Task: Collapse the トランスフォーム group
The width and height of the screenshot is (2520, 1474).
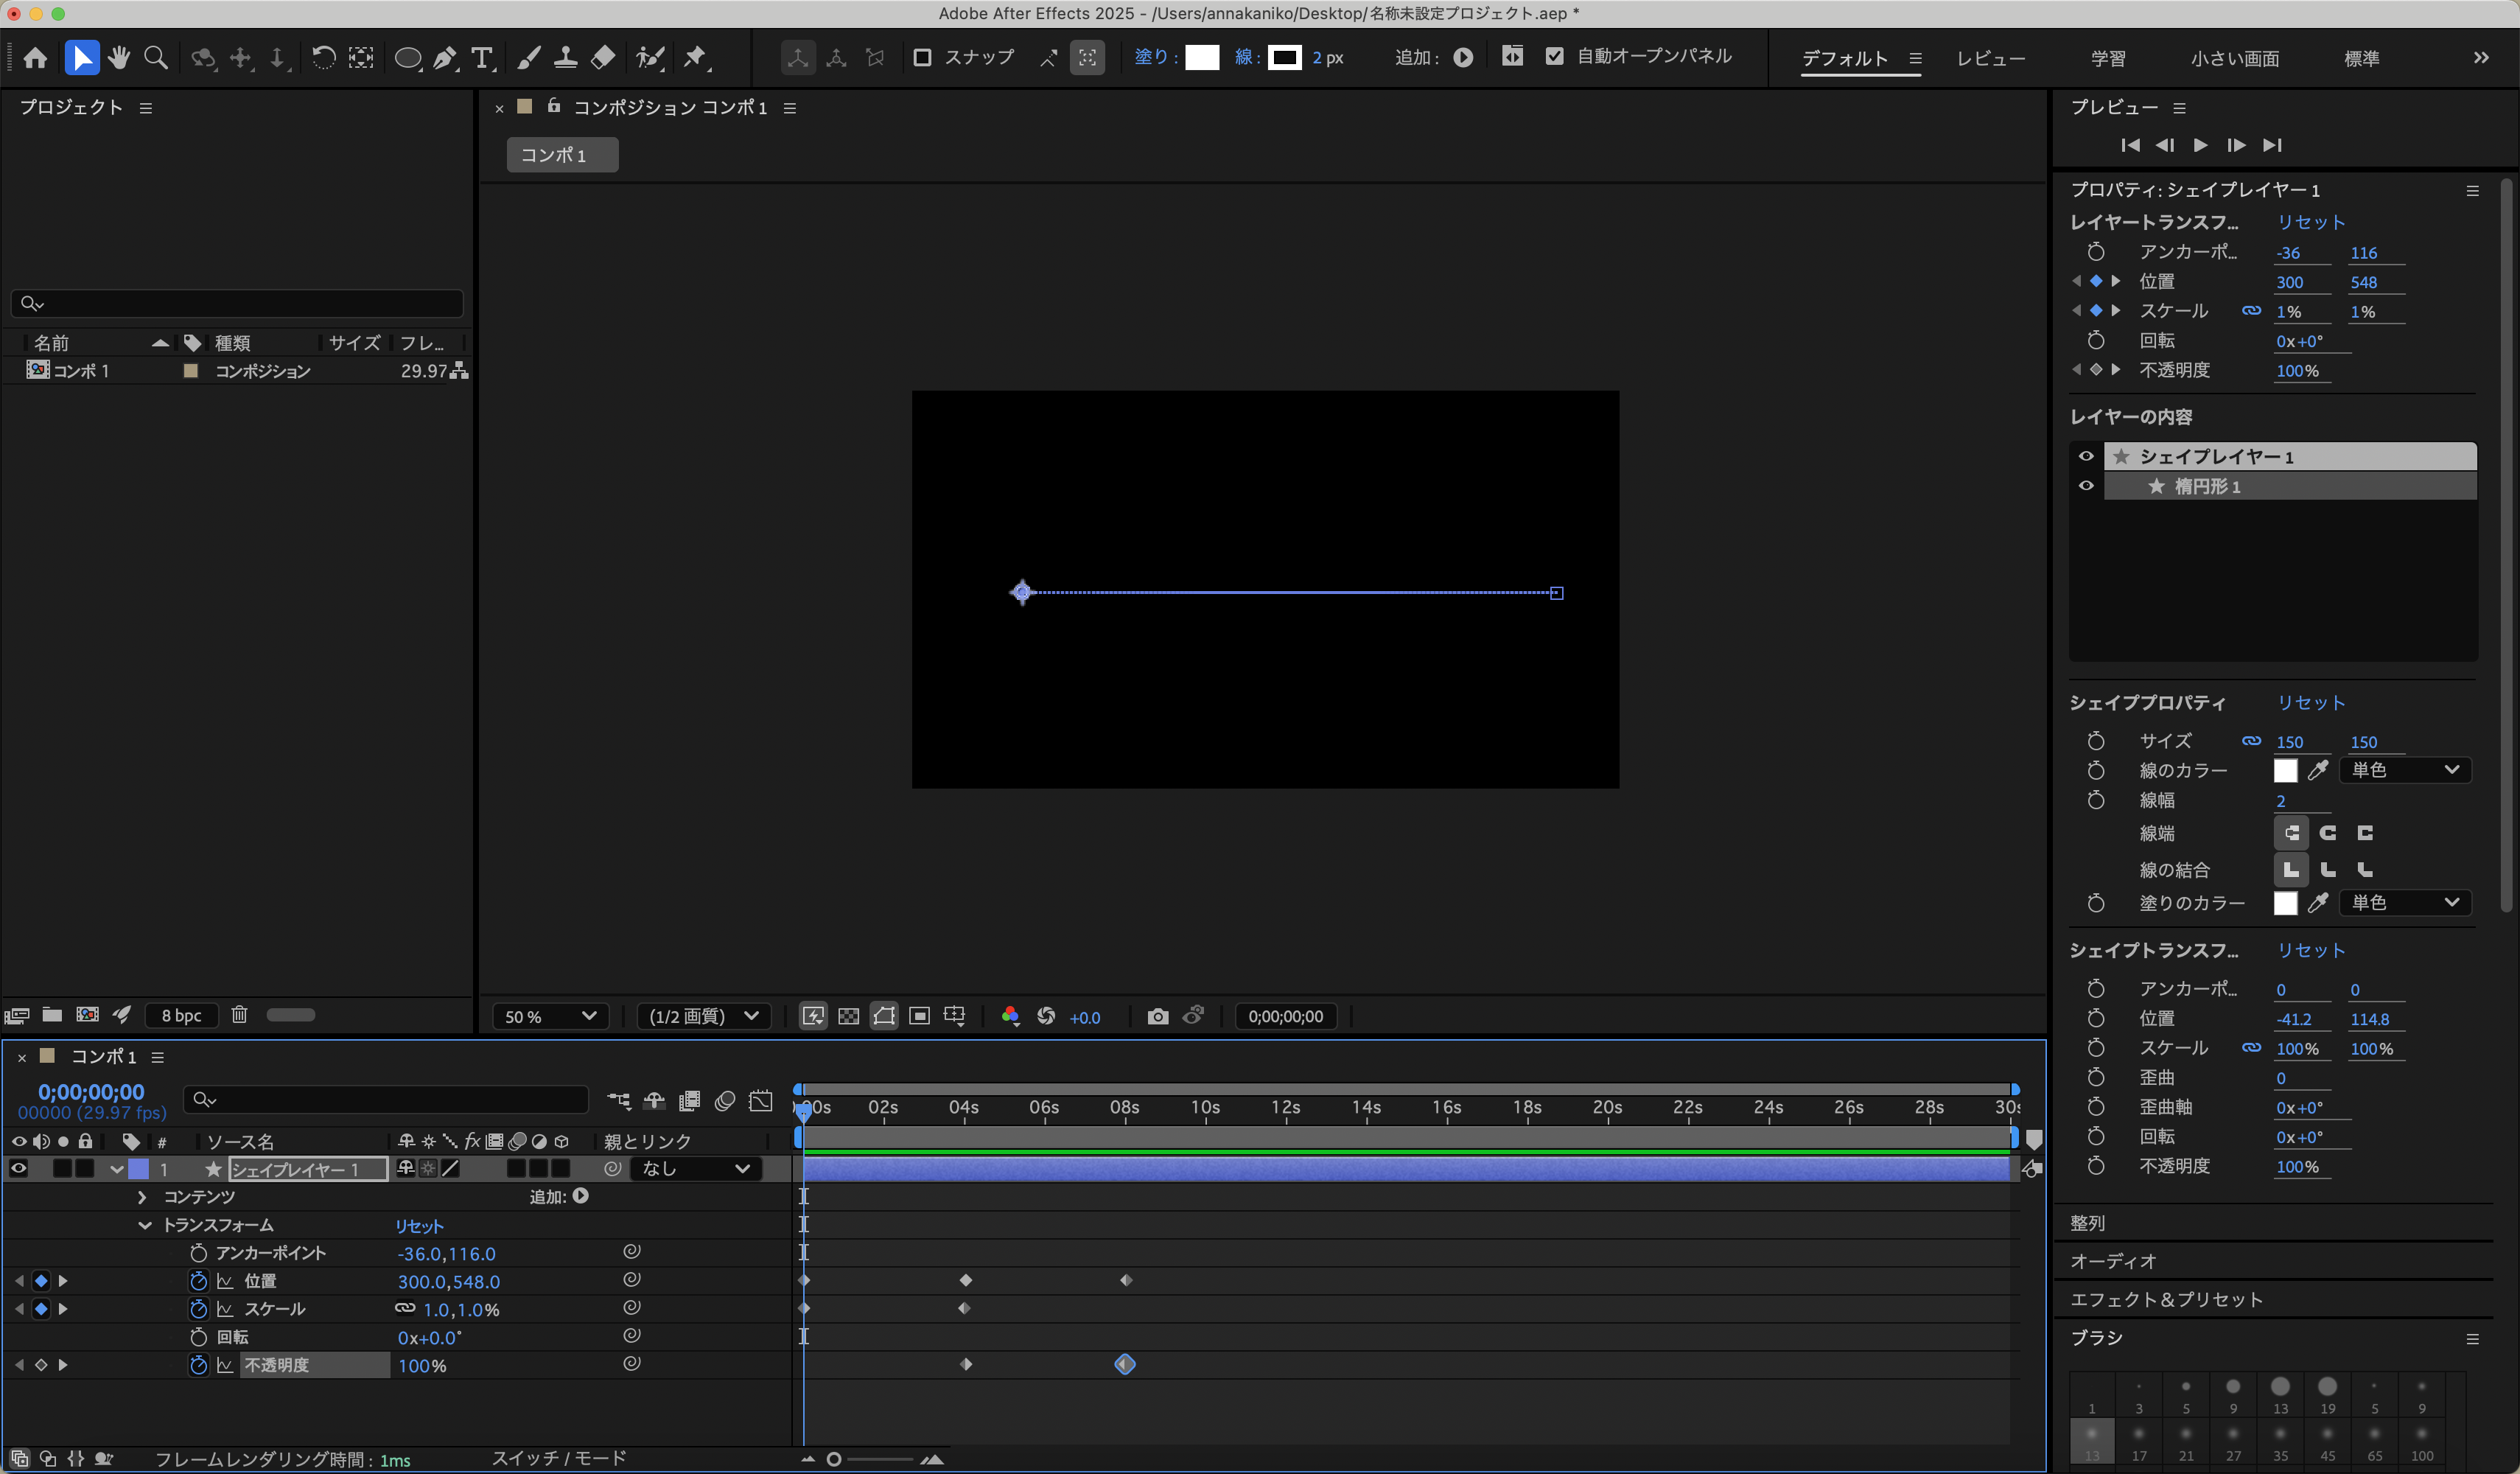Action: coord(144,1225)
